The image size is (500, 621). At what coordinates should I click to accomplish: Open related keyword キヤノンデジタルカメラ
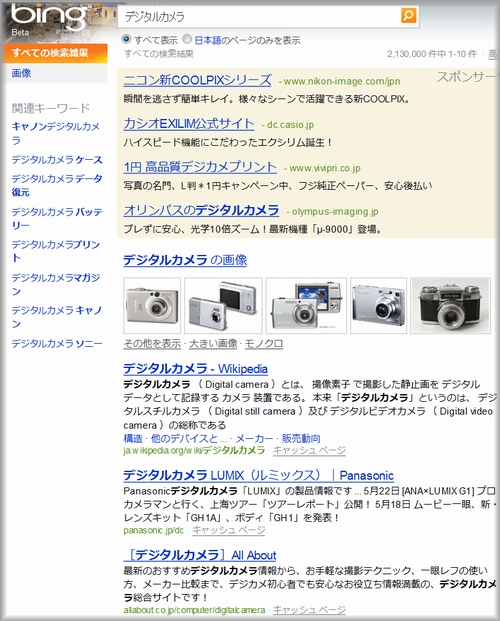pyautogui.click(x=55, y=133)
